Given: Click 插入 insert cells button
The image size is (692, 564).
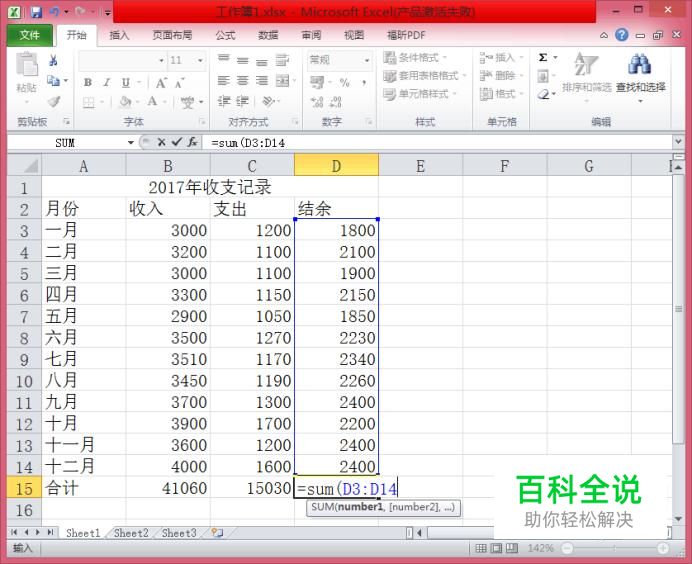Looking at the screenshot, I should click(501, 57).
